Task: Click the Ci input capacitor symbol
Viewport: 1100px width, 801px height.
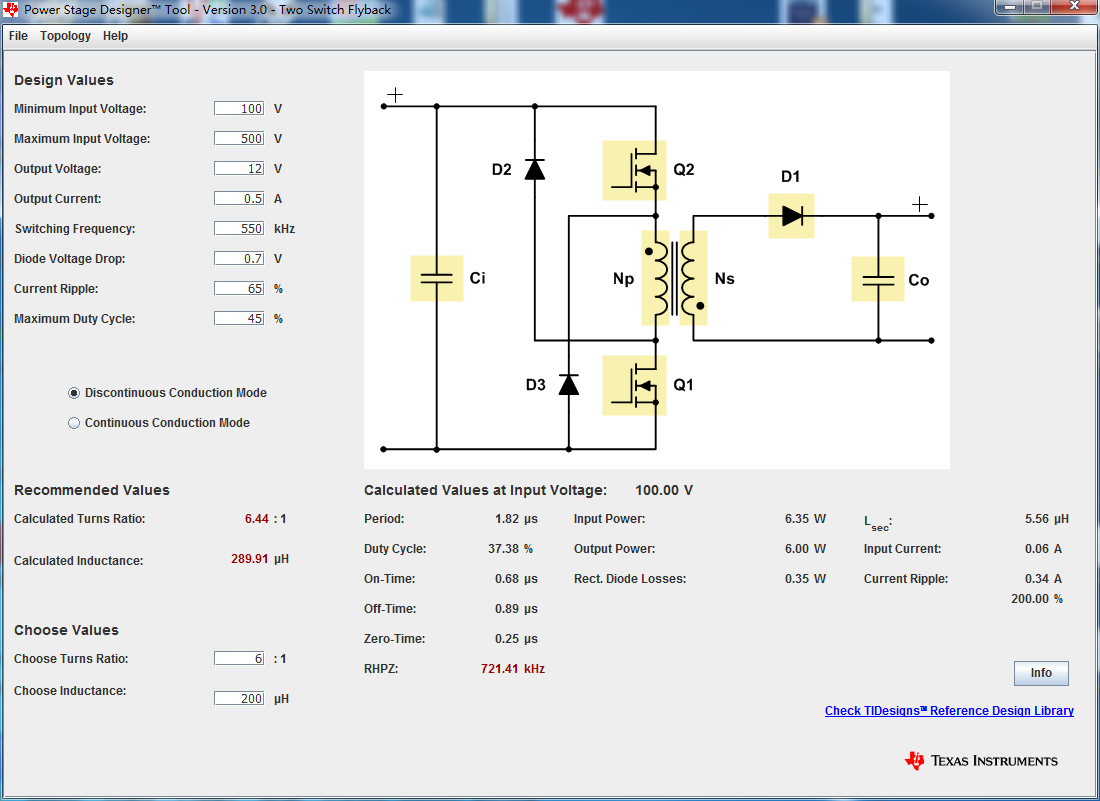Action: tap(436, 278)
